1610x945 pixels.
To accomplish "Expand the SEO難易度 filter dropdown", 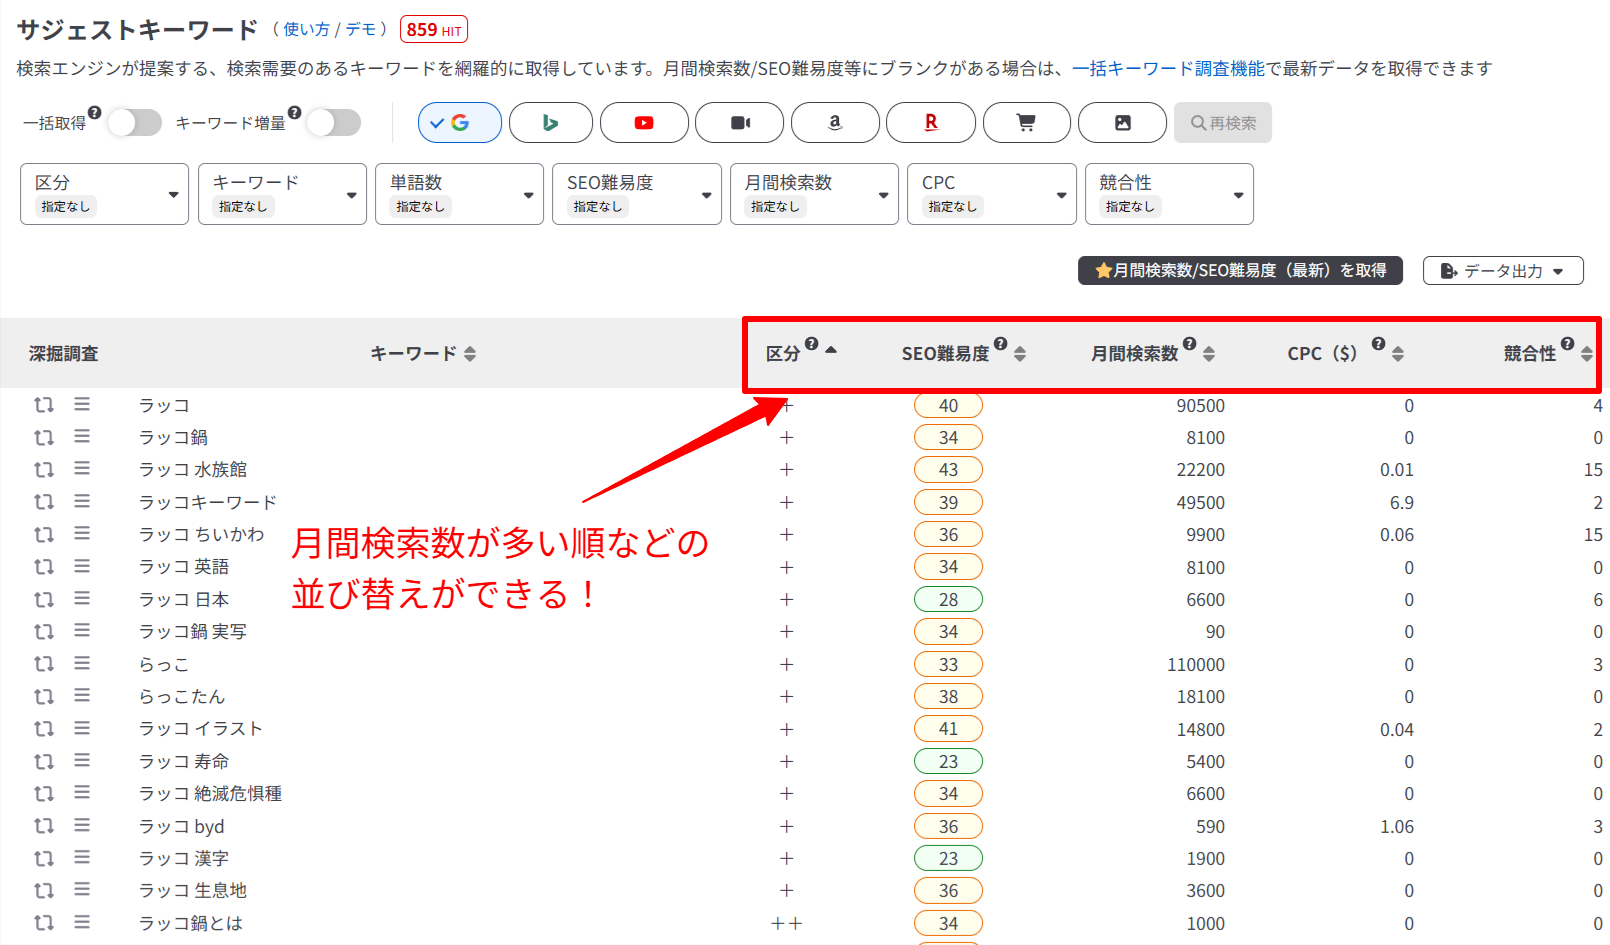I will [x=636, y=194].
